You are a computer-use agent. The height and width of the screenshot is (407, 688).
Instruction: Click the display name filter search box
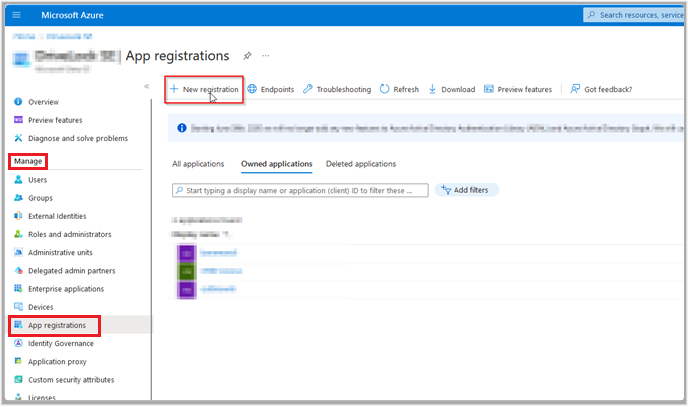click(300, 190)
